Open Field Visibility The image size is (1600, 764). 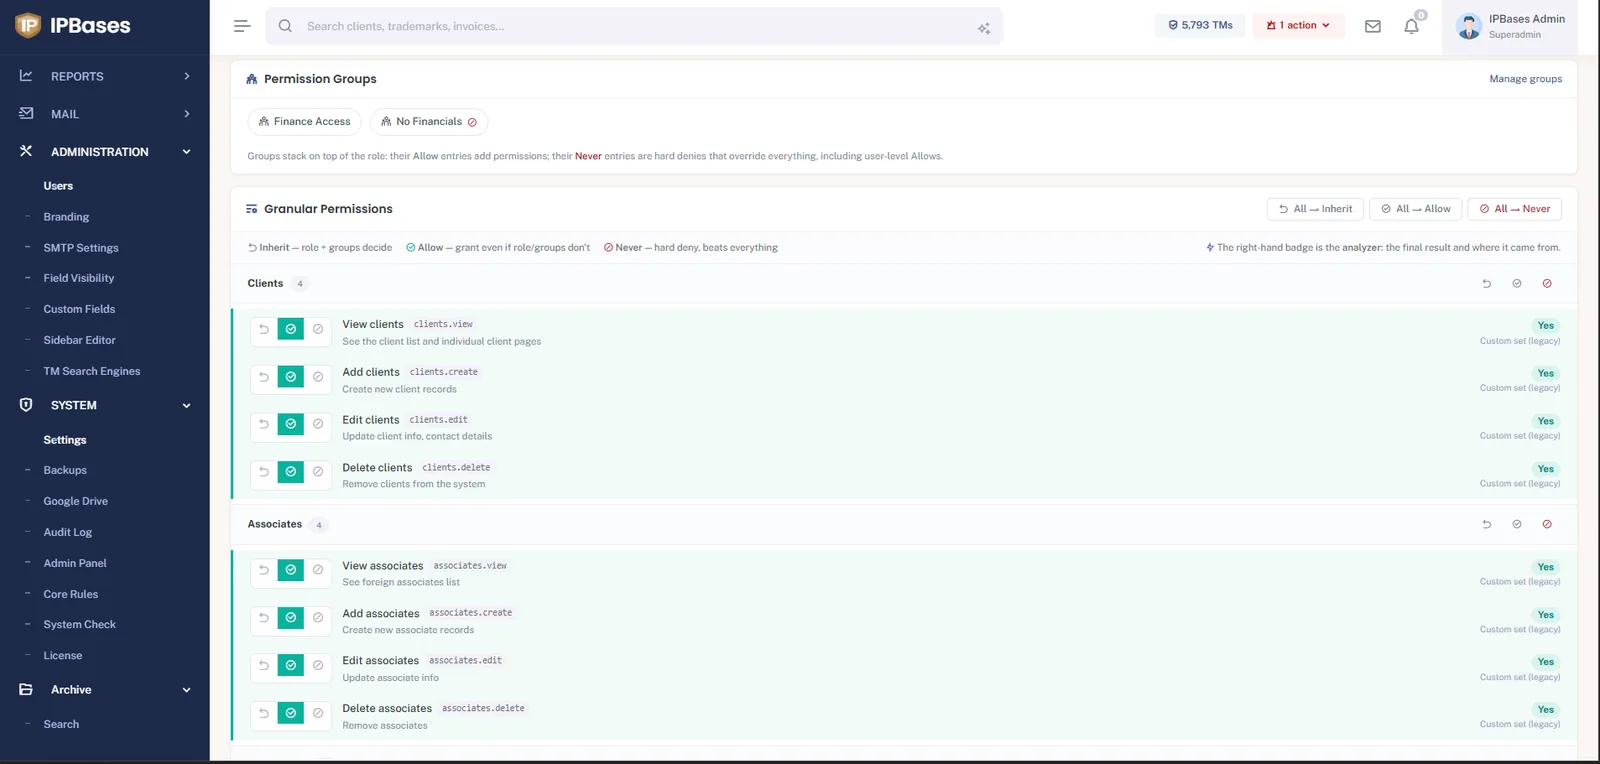(79, 278)
